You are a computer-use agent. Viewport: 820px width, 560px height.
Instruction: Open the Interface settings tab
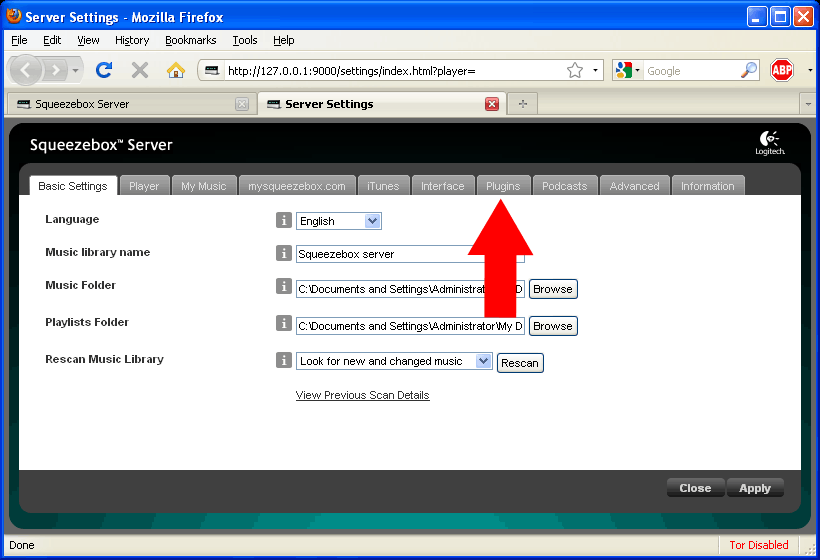click(442, 186)
